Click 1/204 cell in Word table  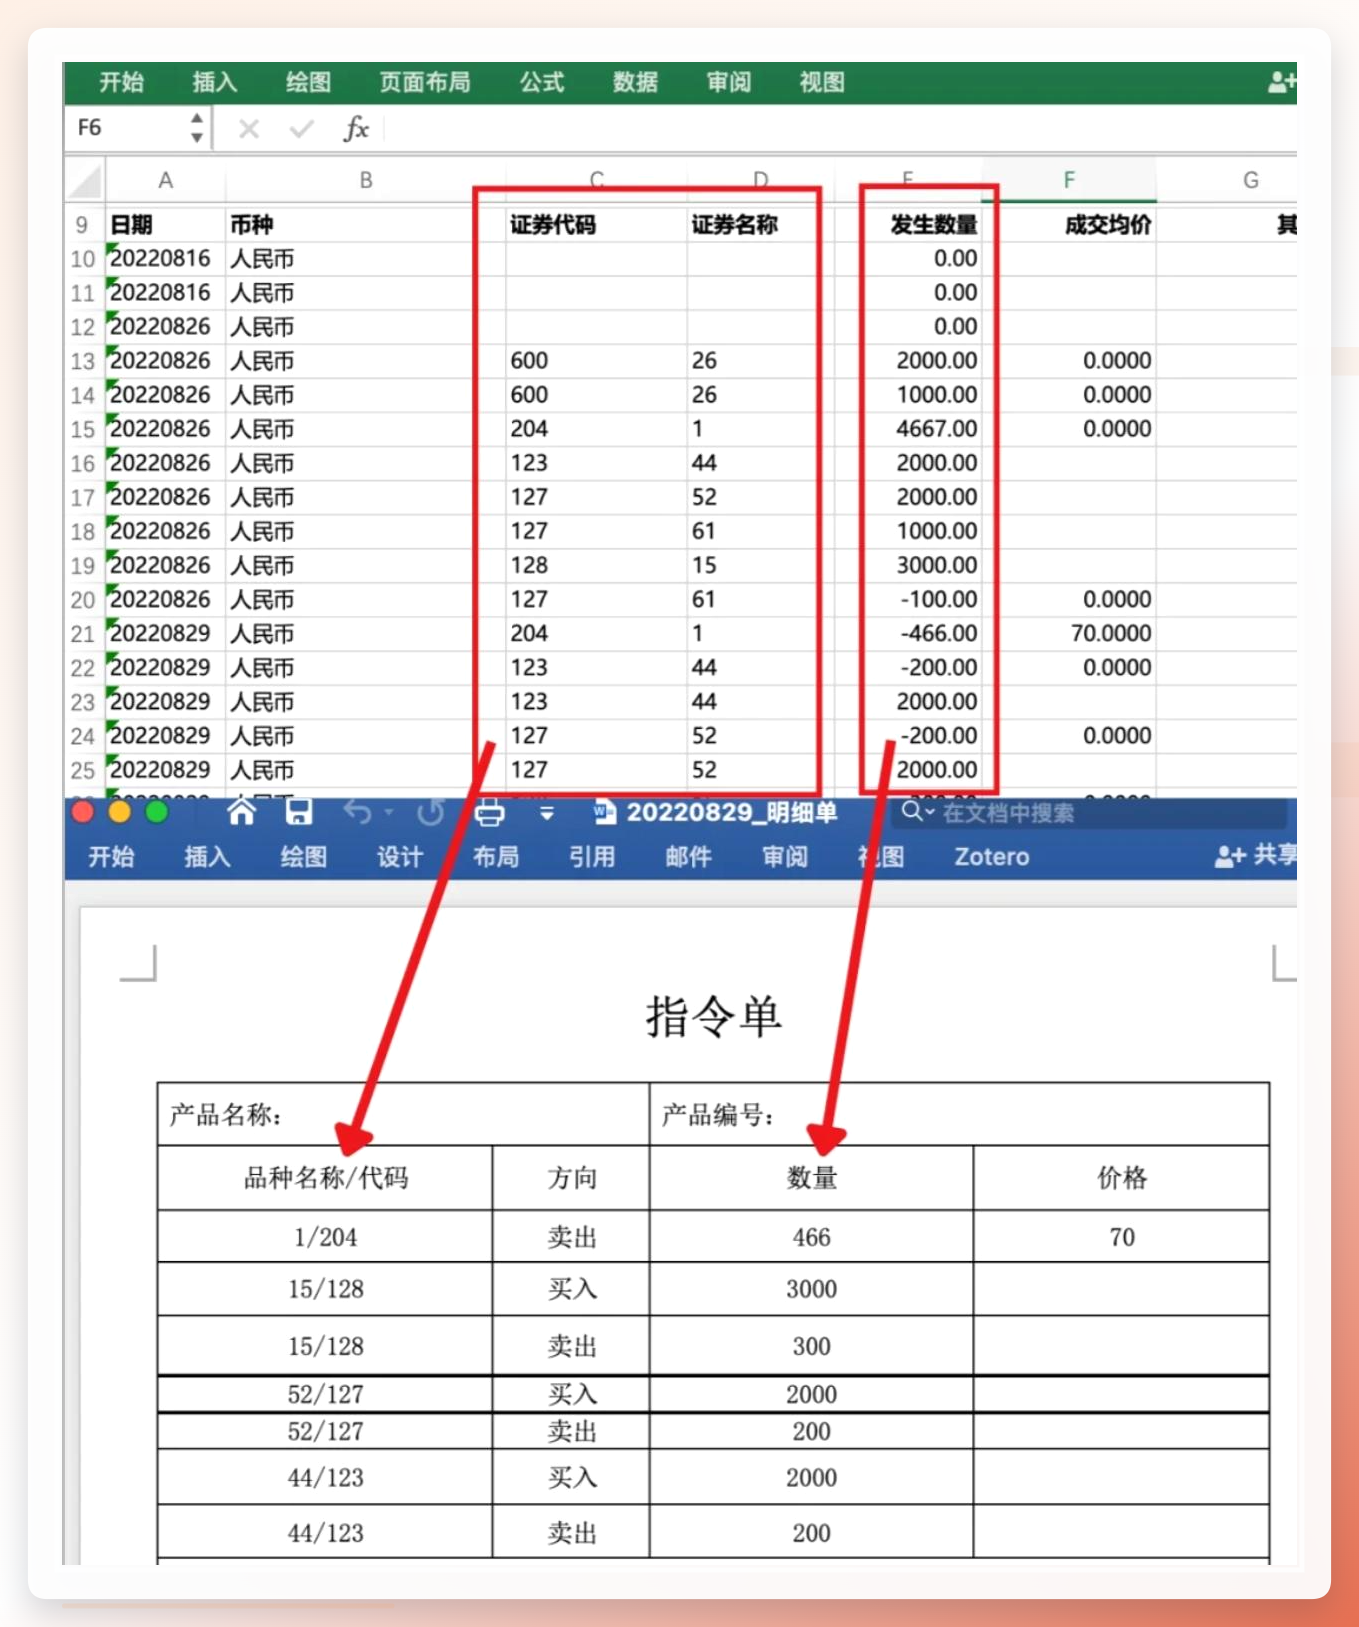pos(325,1237)
